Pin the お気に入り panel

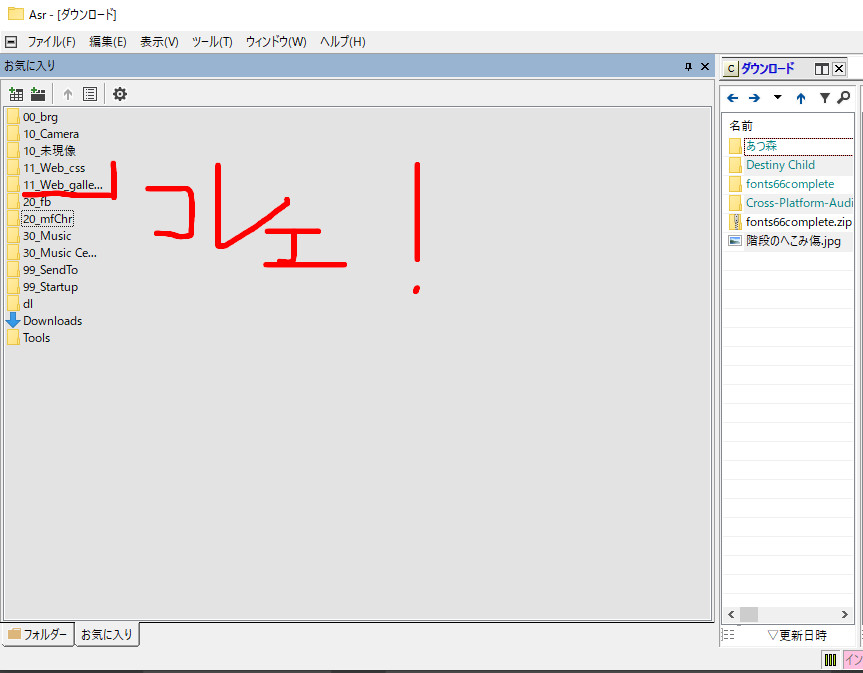(688, 67)
